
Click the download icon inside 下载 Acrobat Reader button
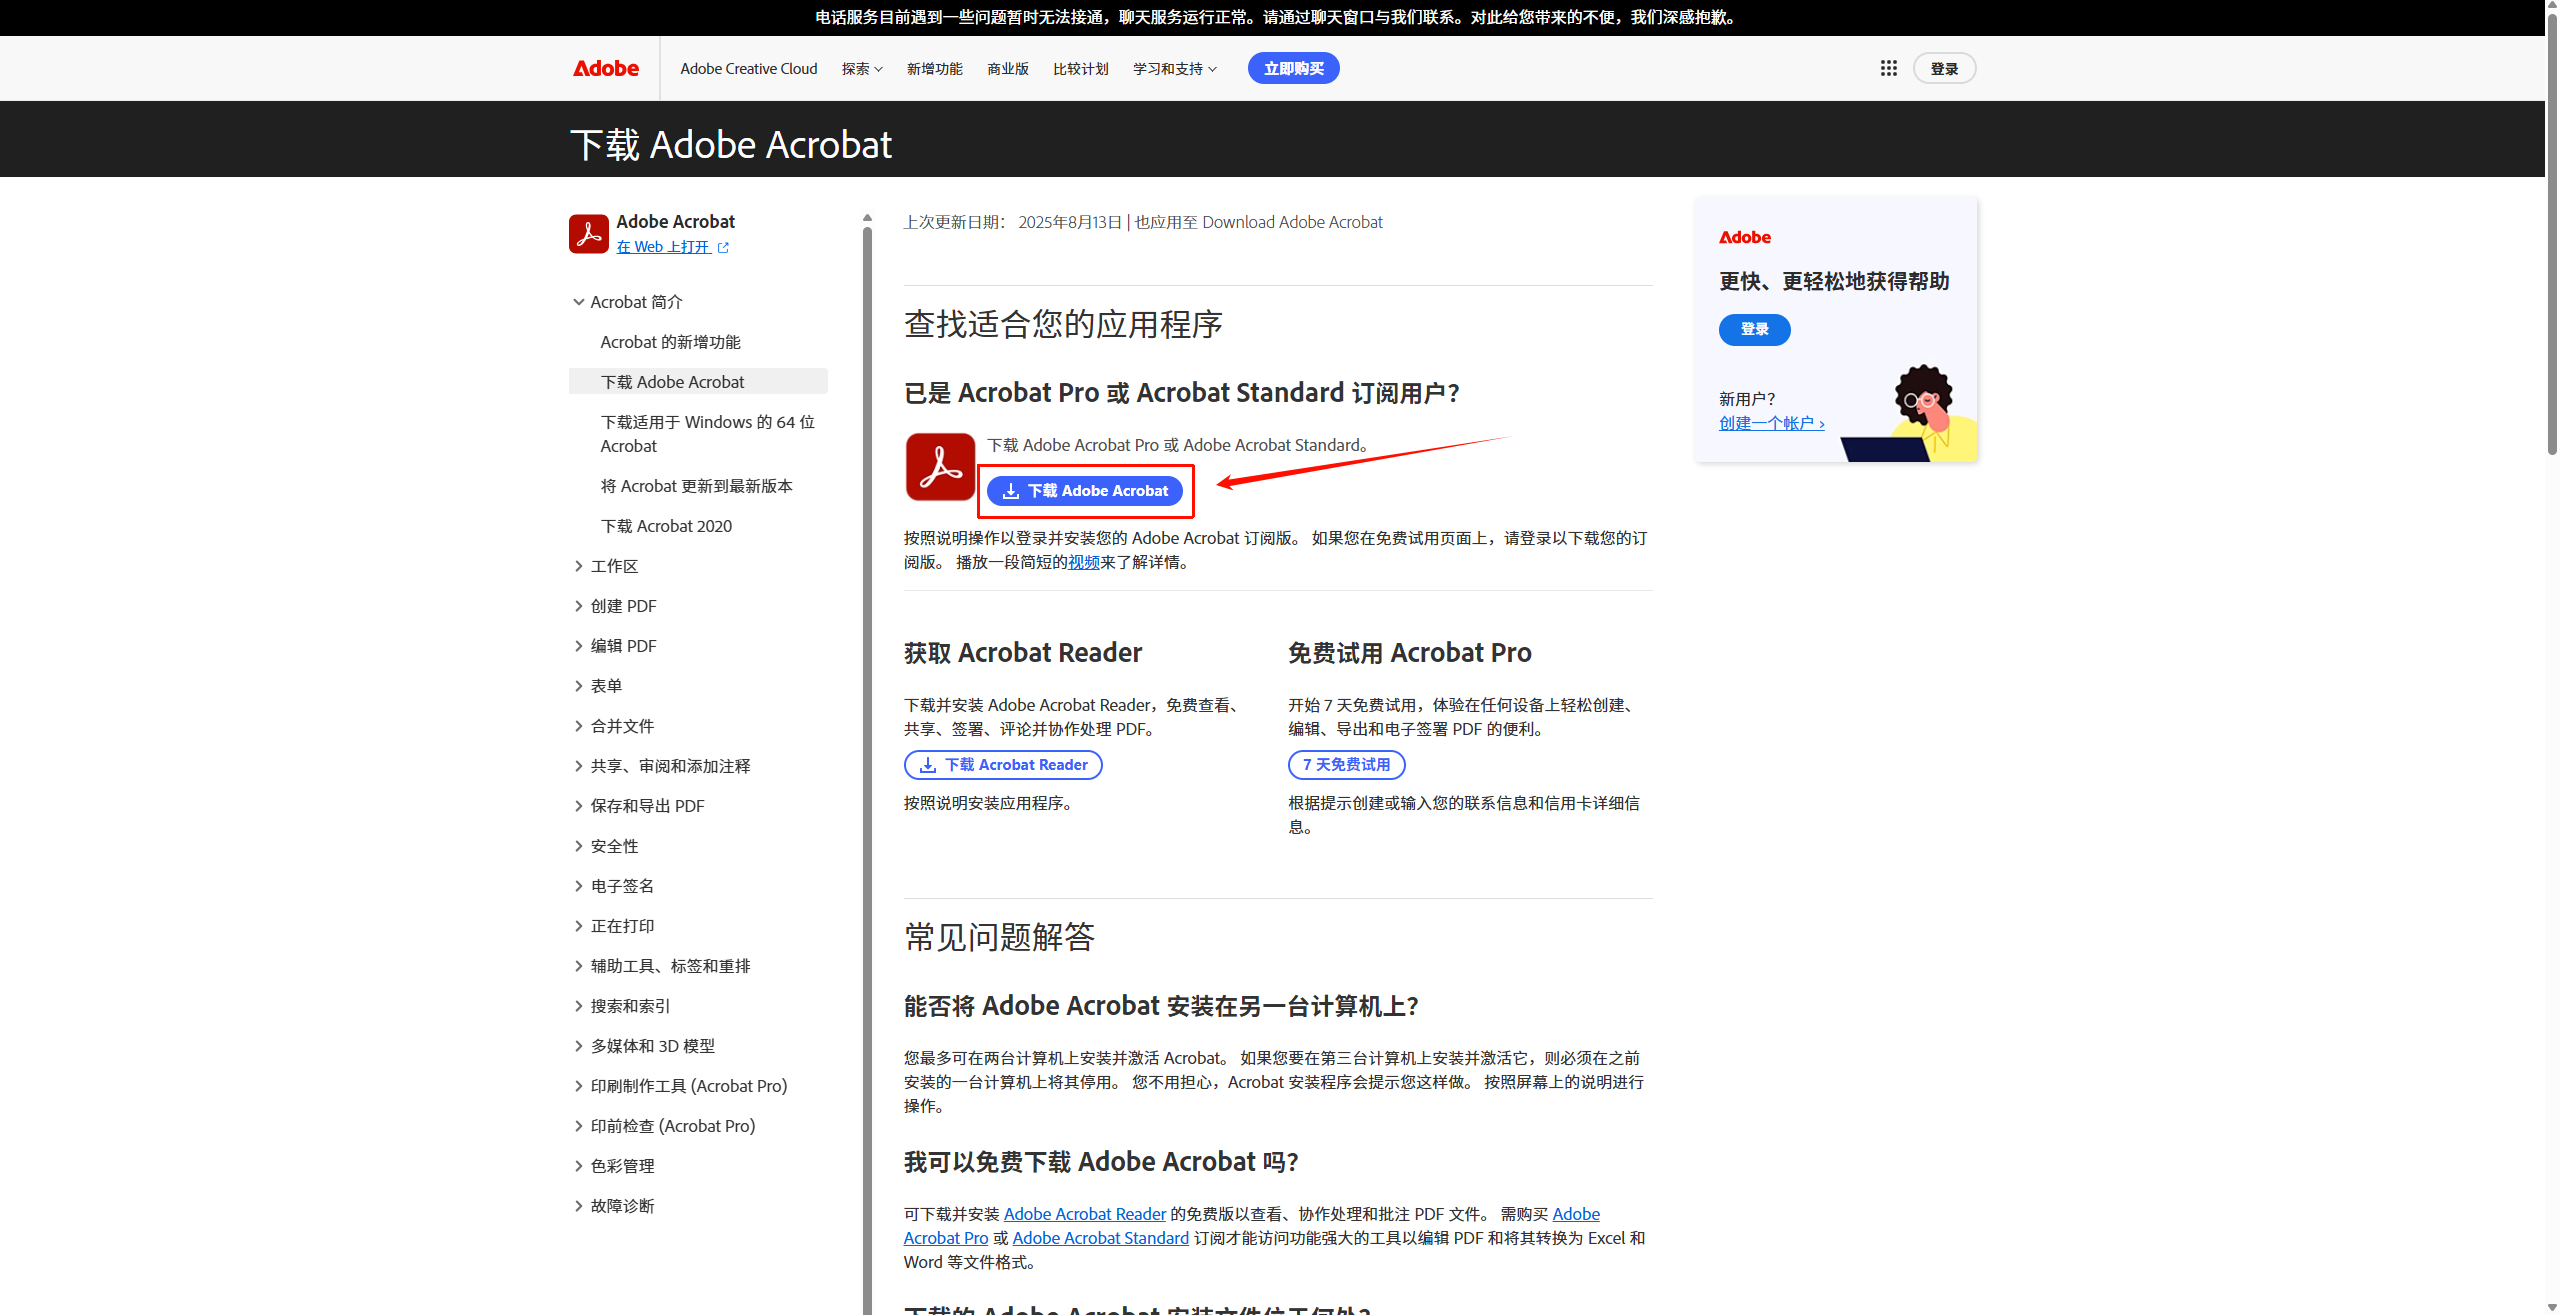[929, 764]
